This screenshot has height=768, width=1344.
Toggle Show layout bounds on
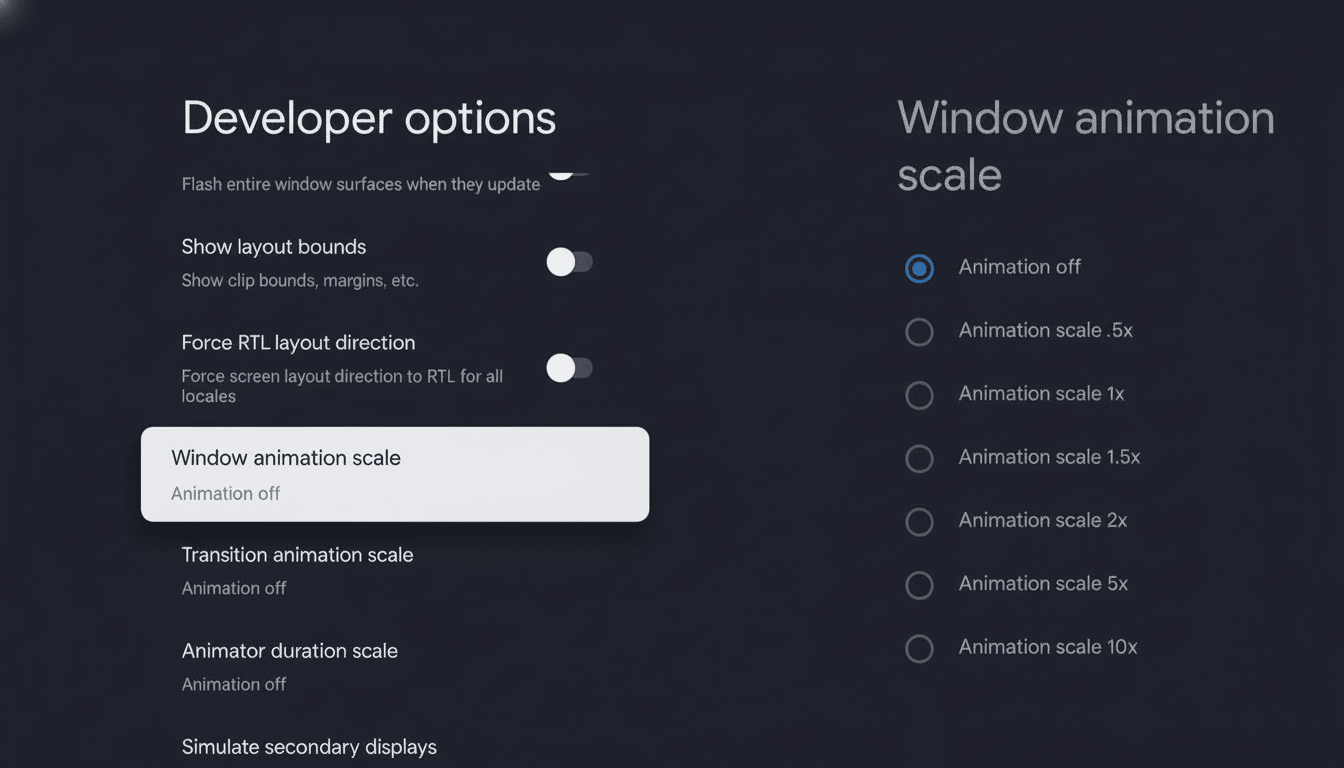click(570, 261)
